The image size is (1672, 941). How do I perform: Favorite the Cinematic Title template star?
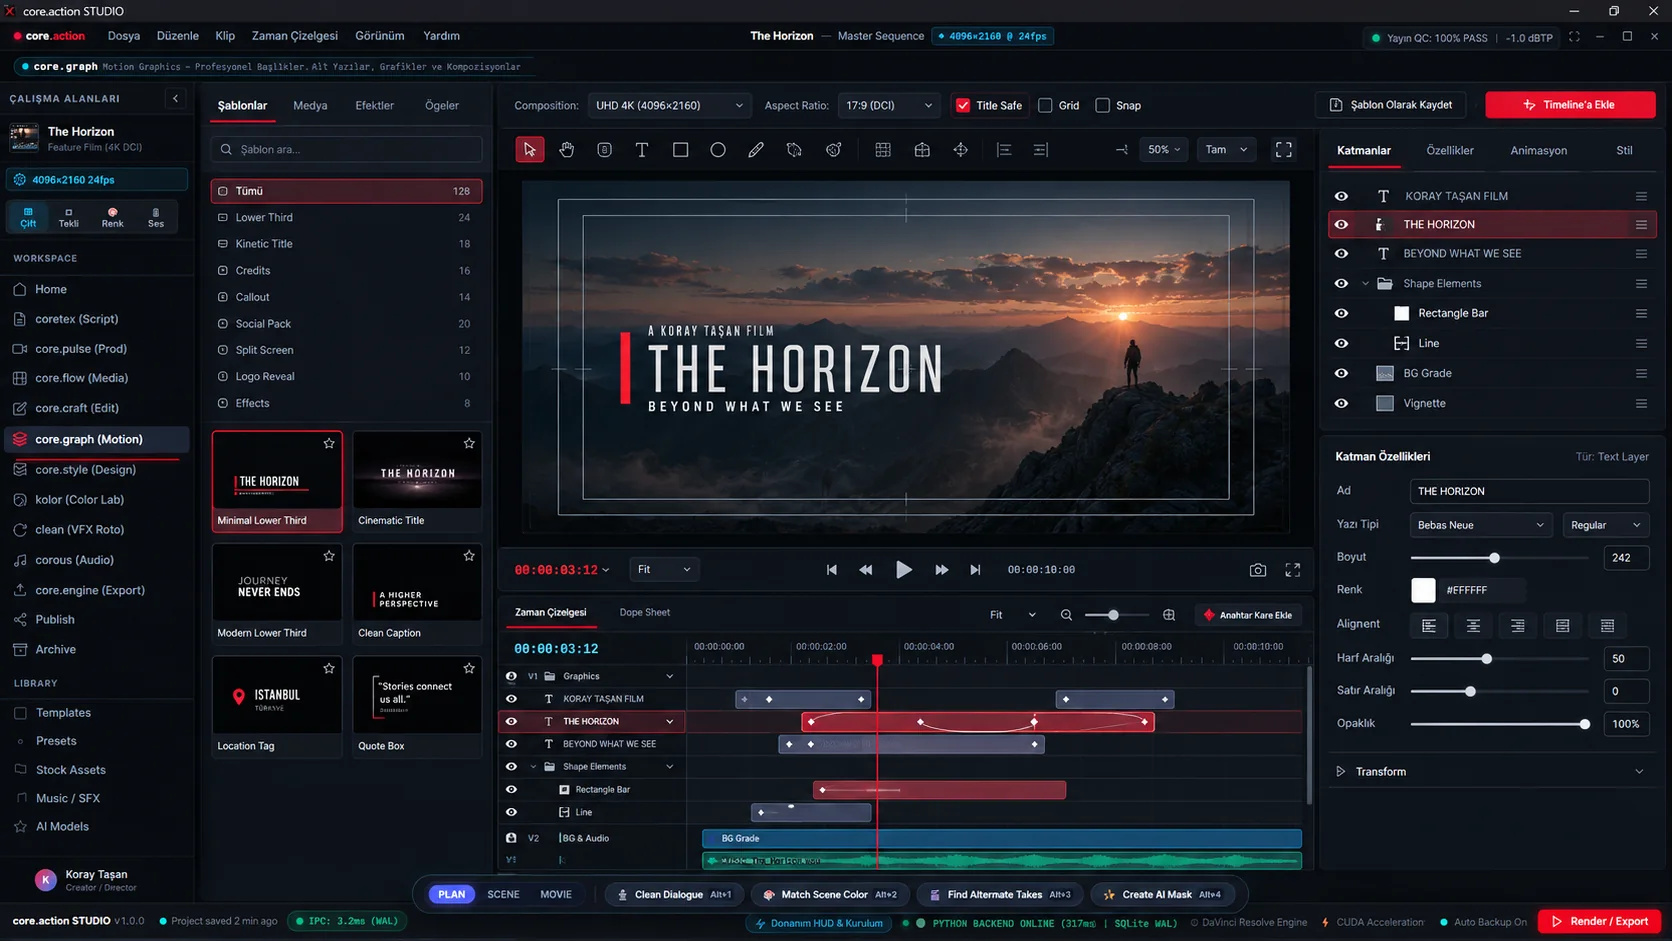pyautogui.click(x=469, y=443)
